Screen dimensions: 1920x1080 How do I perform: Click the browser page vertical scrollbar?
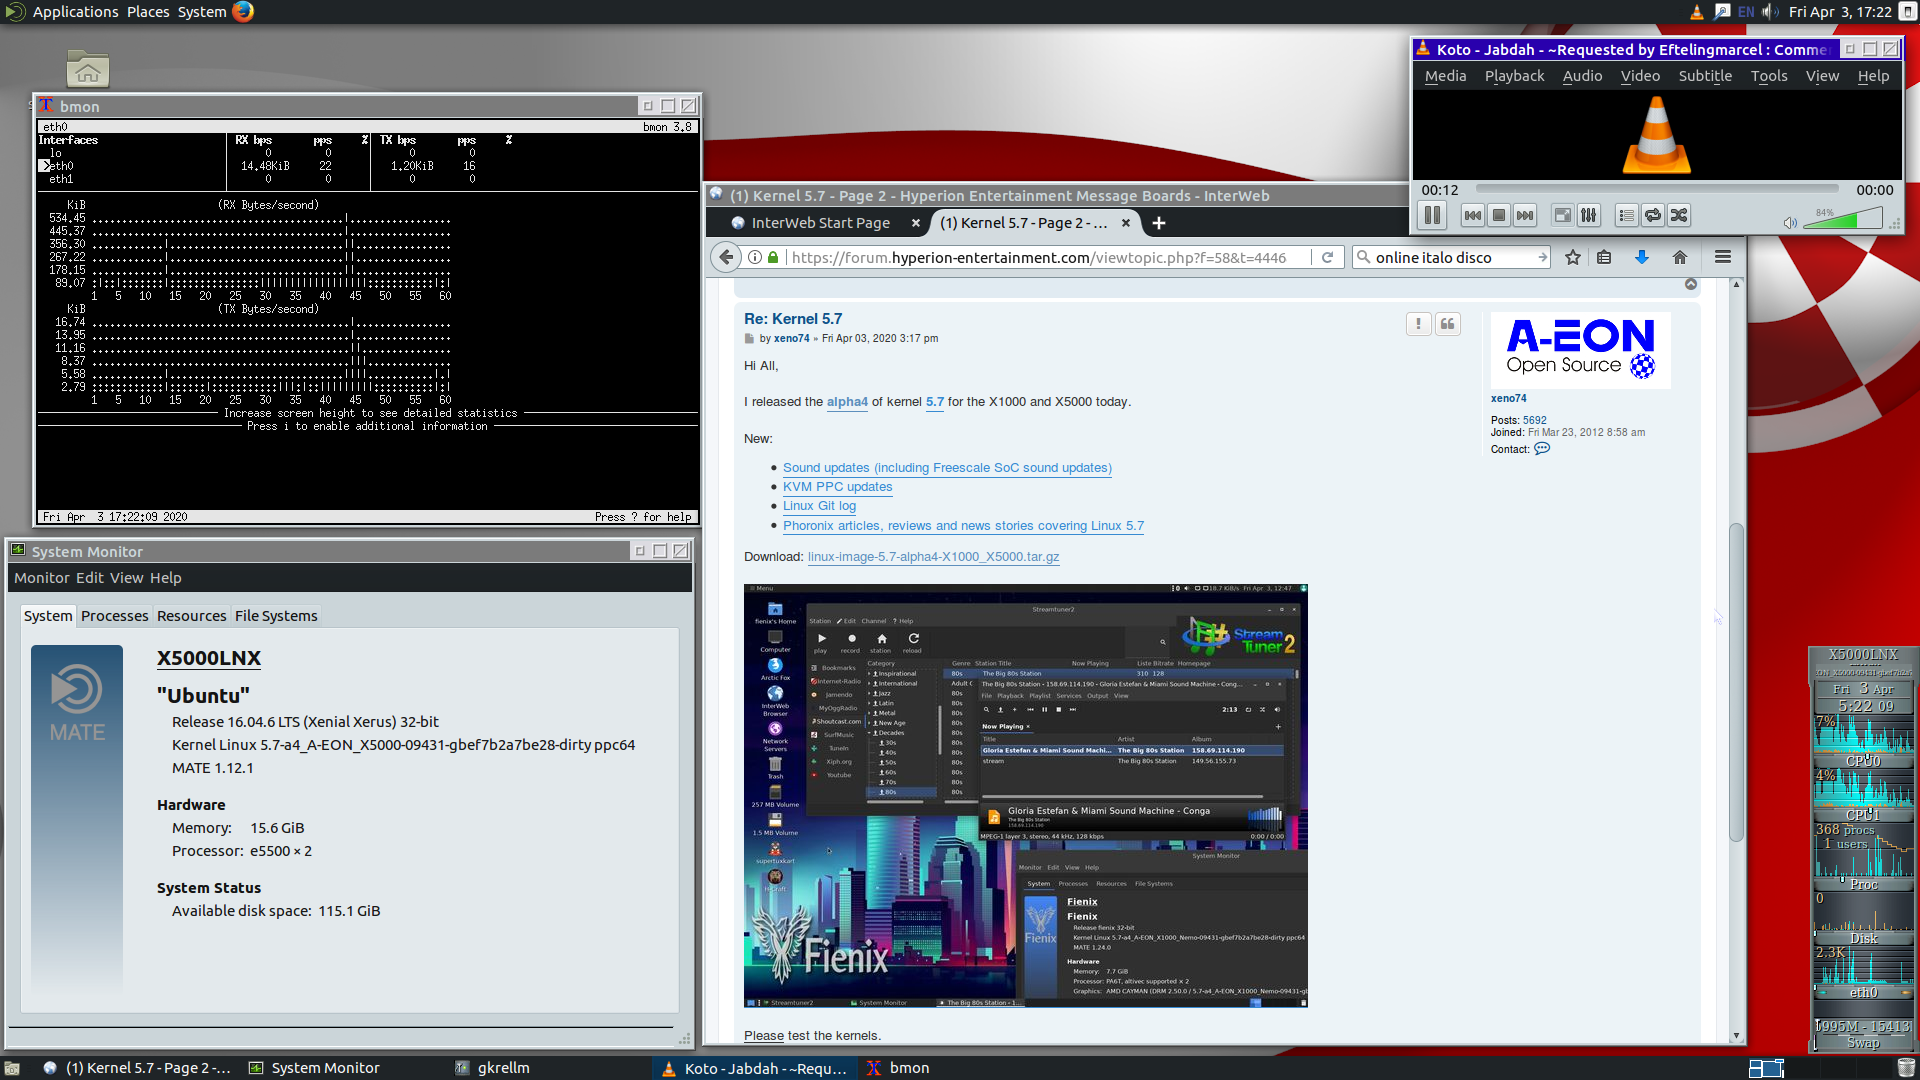click(1736, 683)
